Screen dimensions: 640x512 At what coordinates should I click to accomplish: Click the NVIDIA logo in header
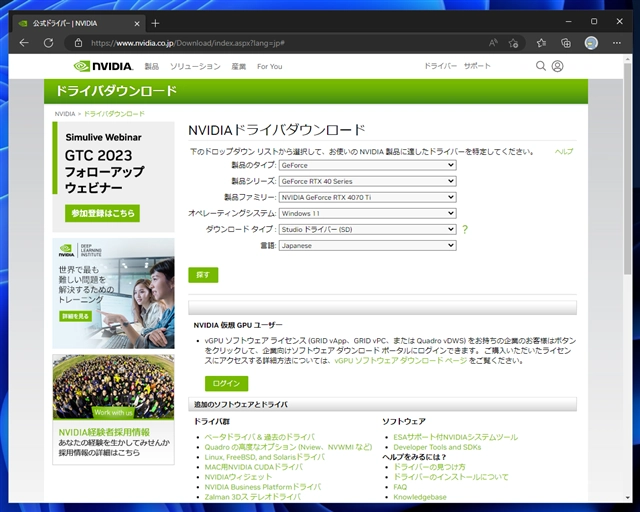click(103, 66)
